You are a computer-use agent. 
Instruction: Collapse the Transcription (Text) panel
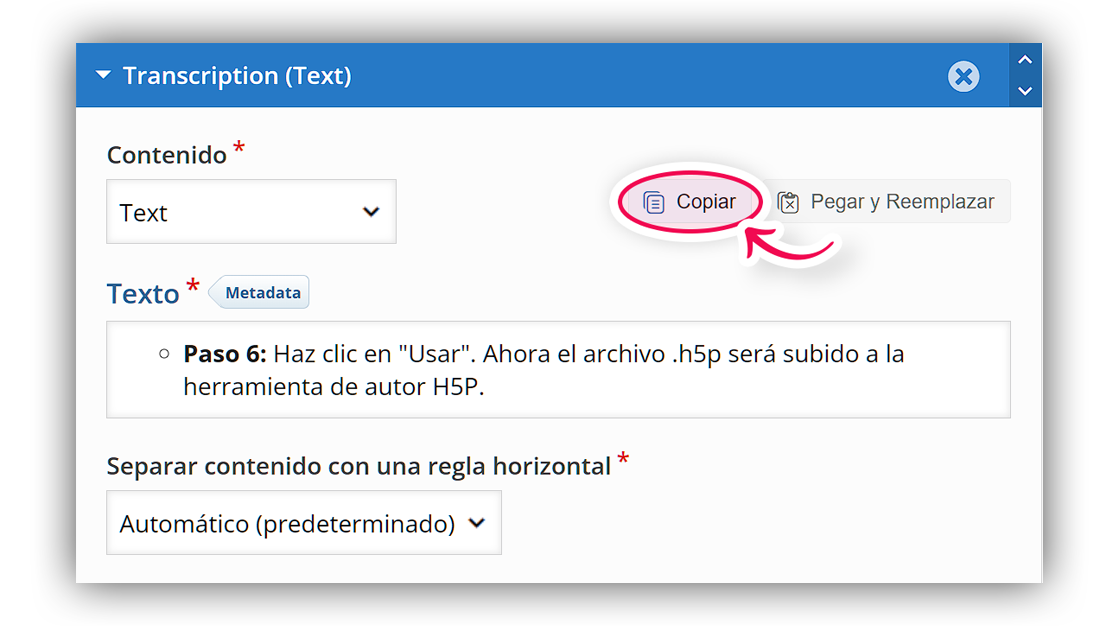click(103, 74)
